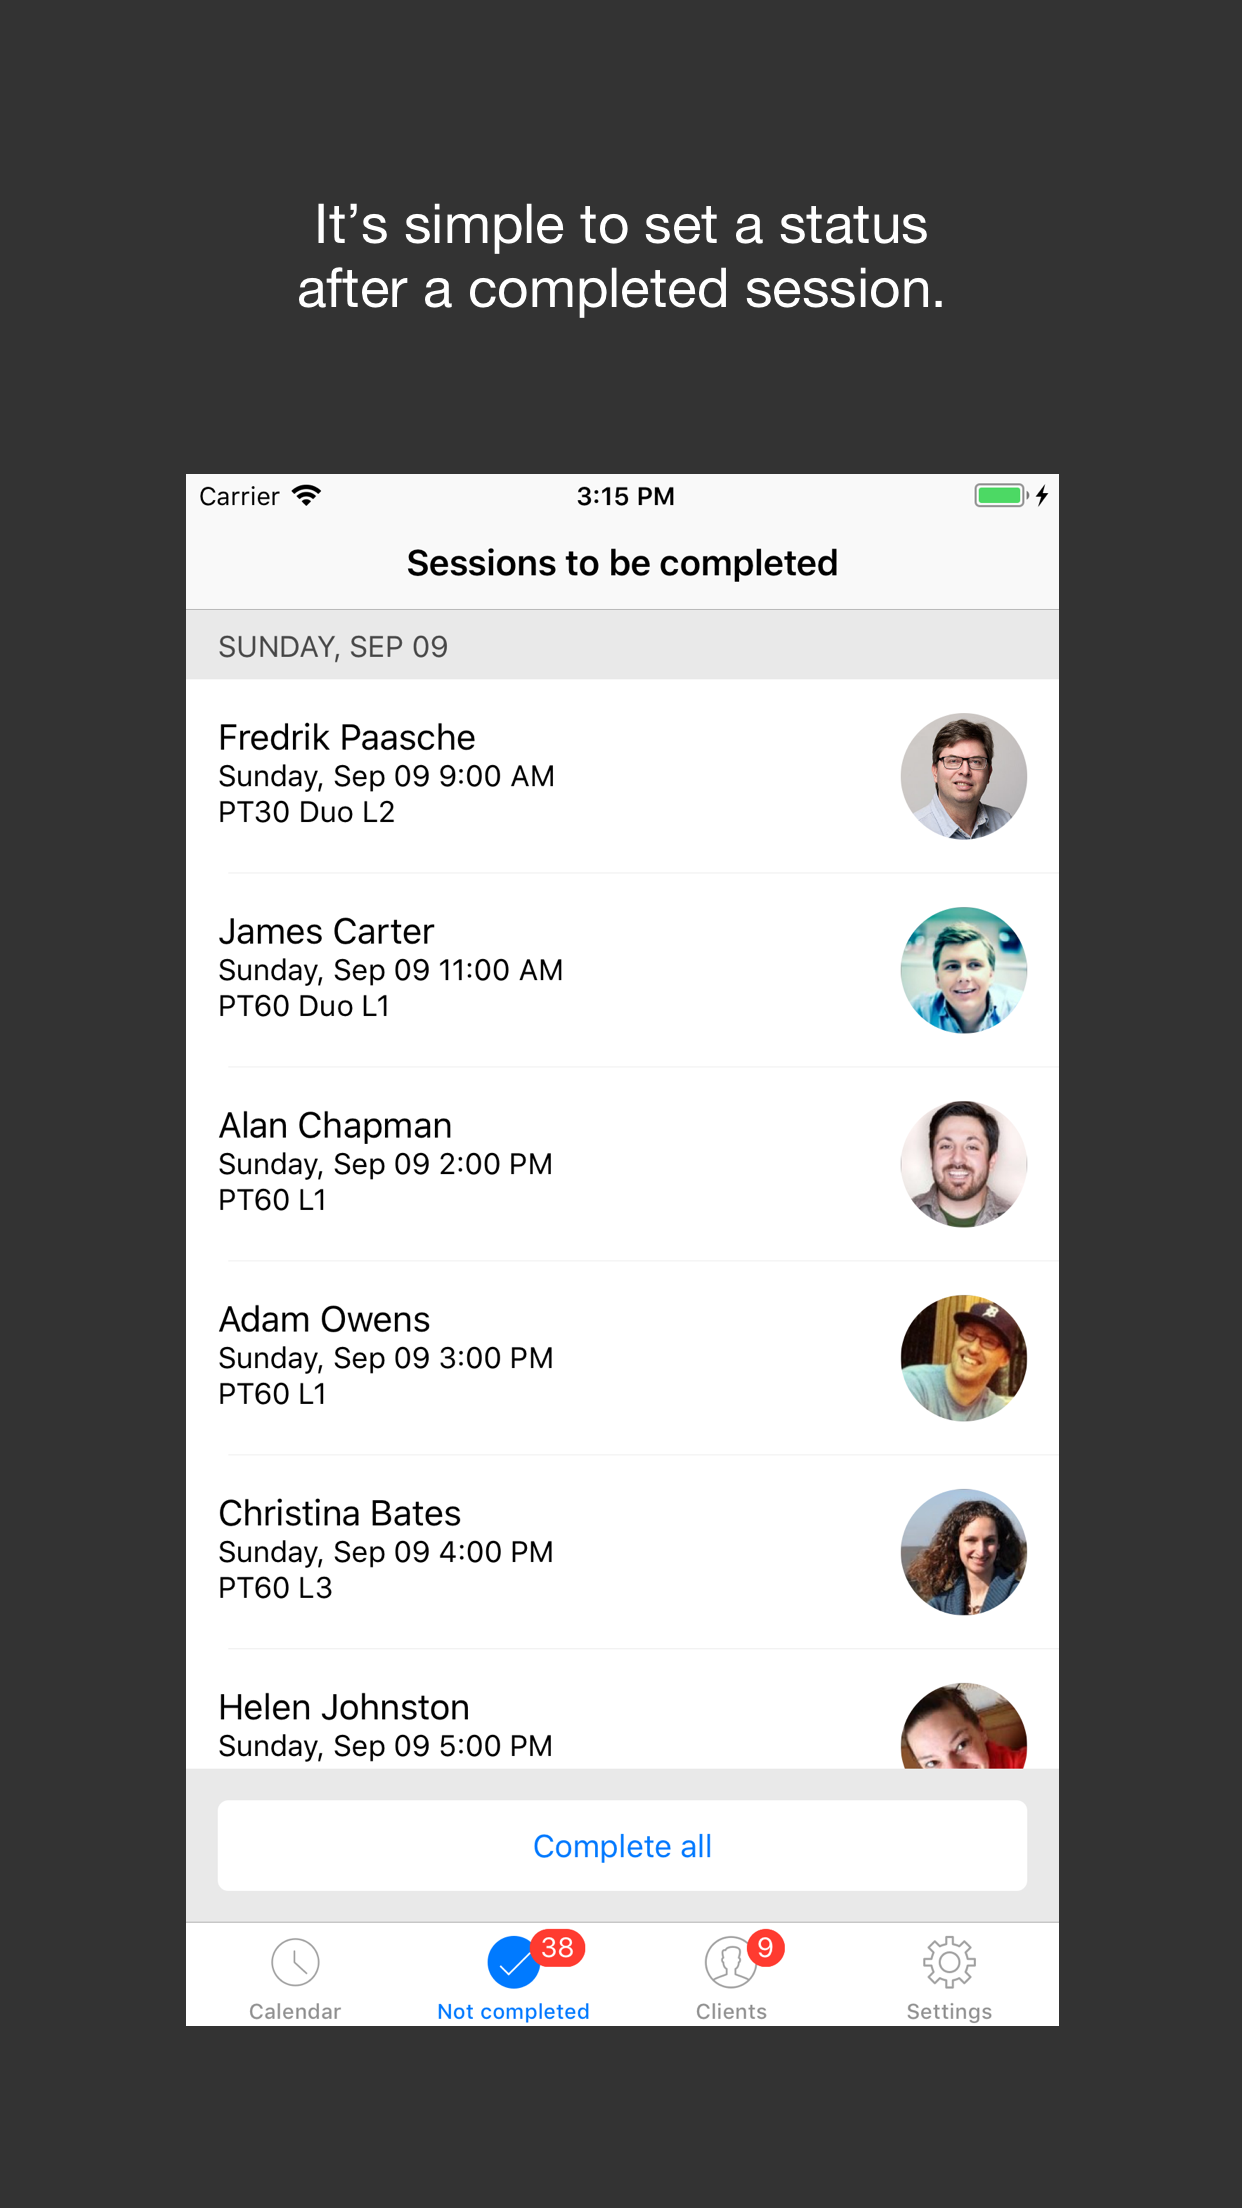Open the Calendar clock icon
1242x2208 pixels.
click(295, 1962)
